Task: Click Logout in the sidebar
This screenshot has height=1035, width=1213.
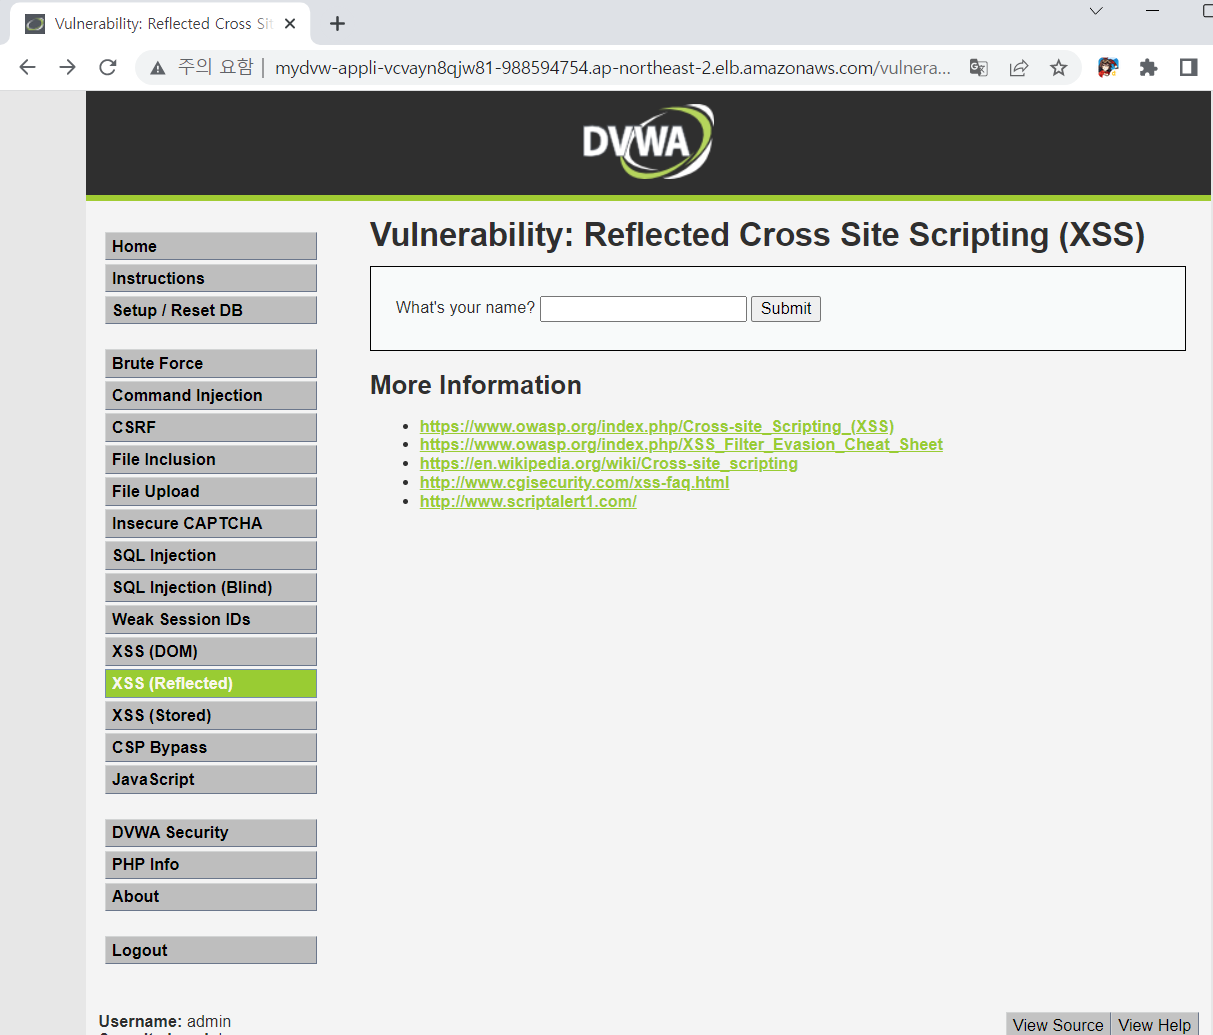Action: tap(211, 950)
